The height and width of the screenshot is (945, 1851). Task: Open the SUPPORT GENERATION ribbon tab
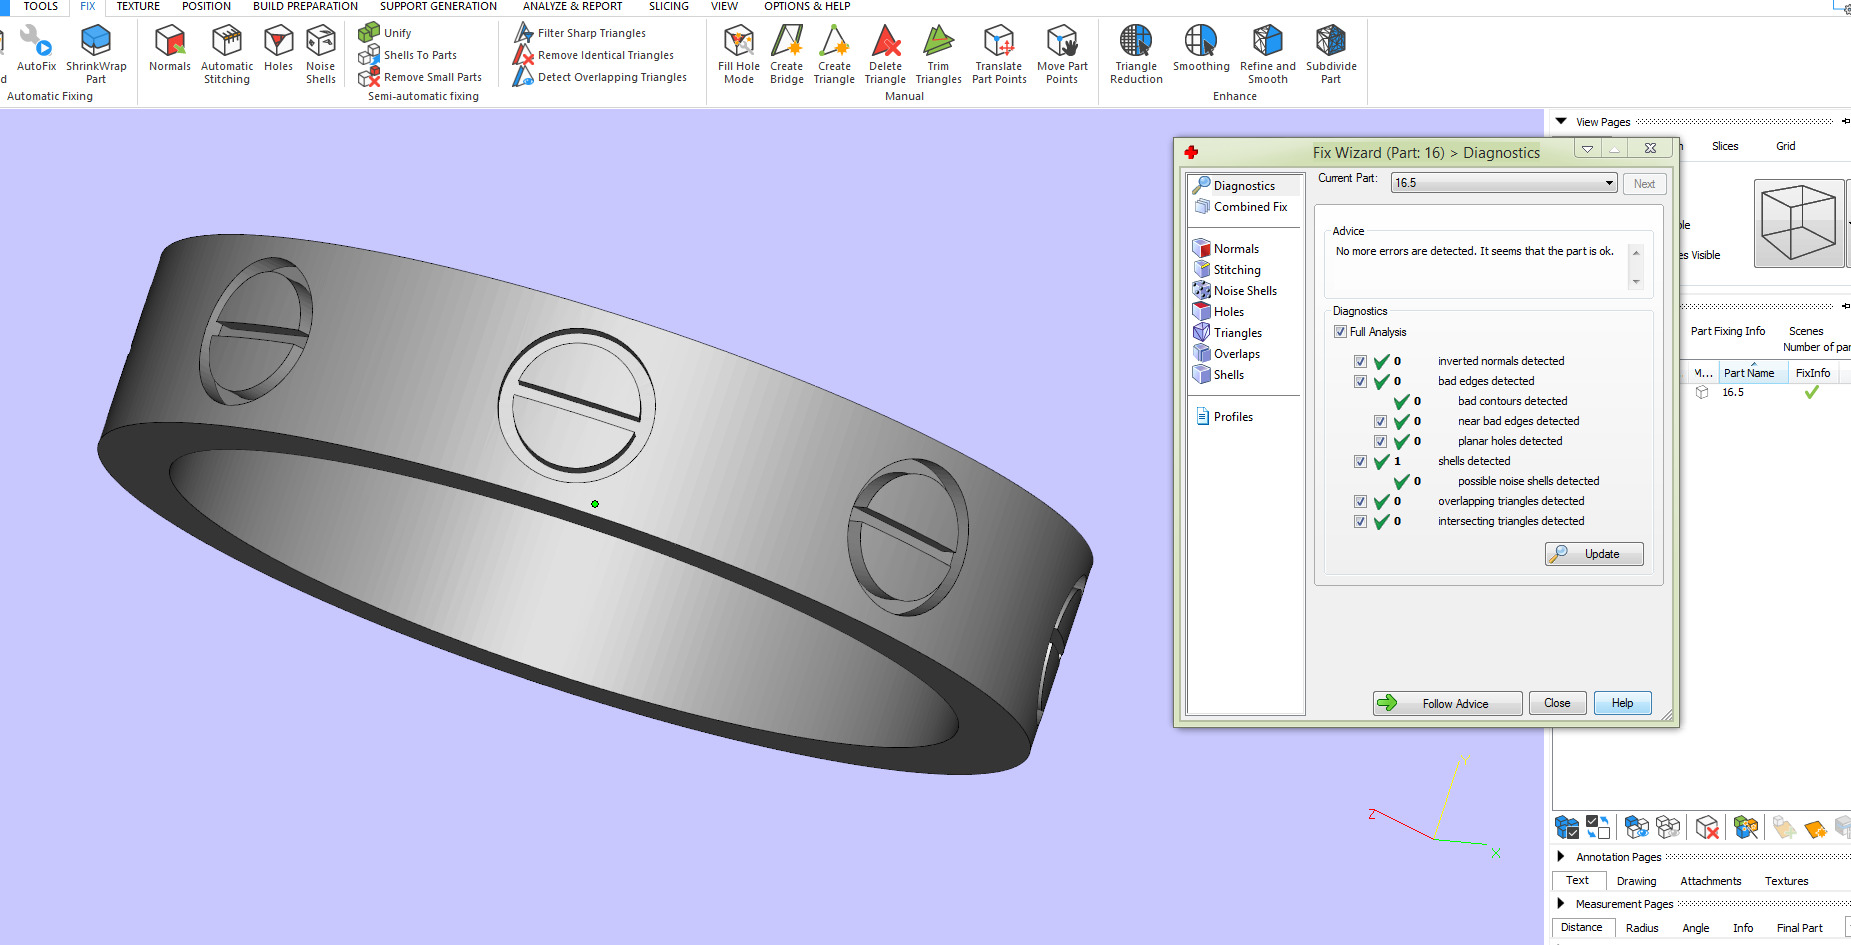click(438, 6)
